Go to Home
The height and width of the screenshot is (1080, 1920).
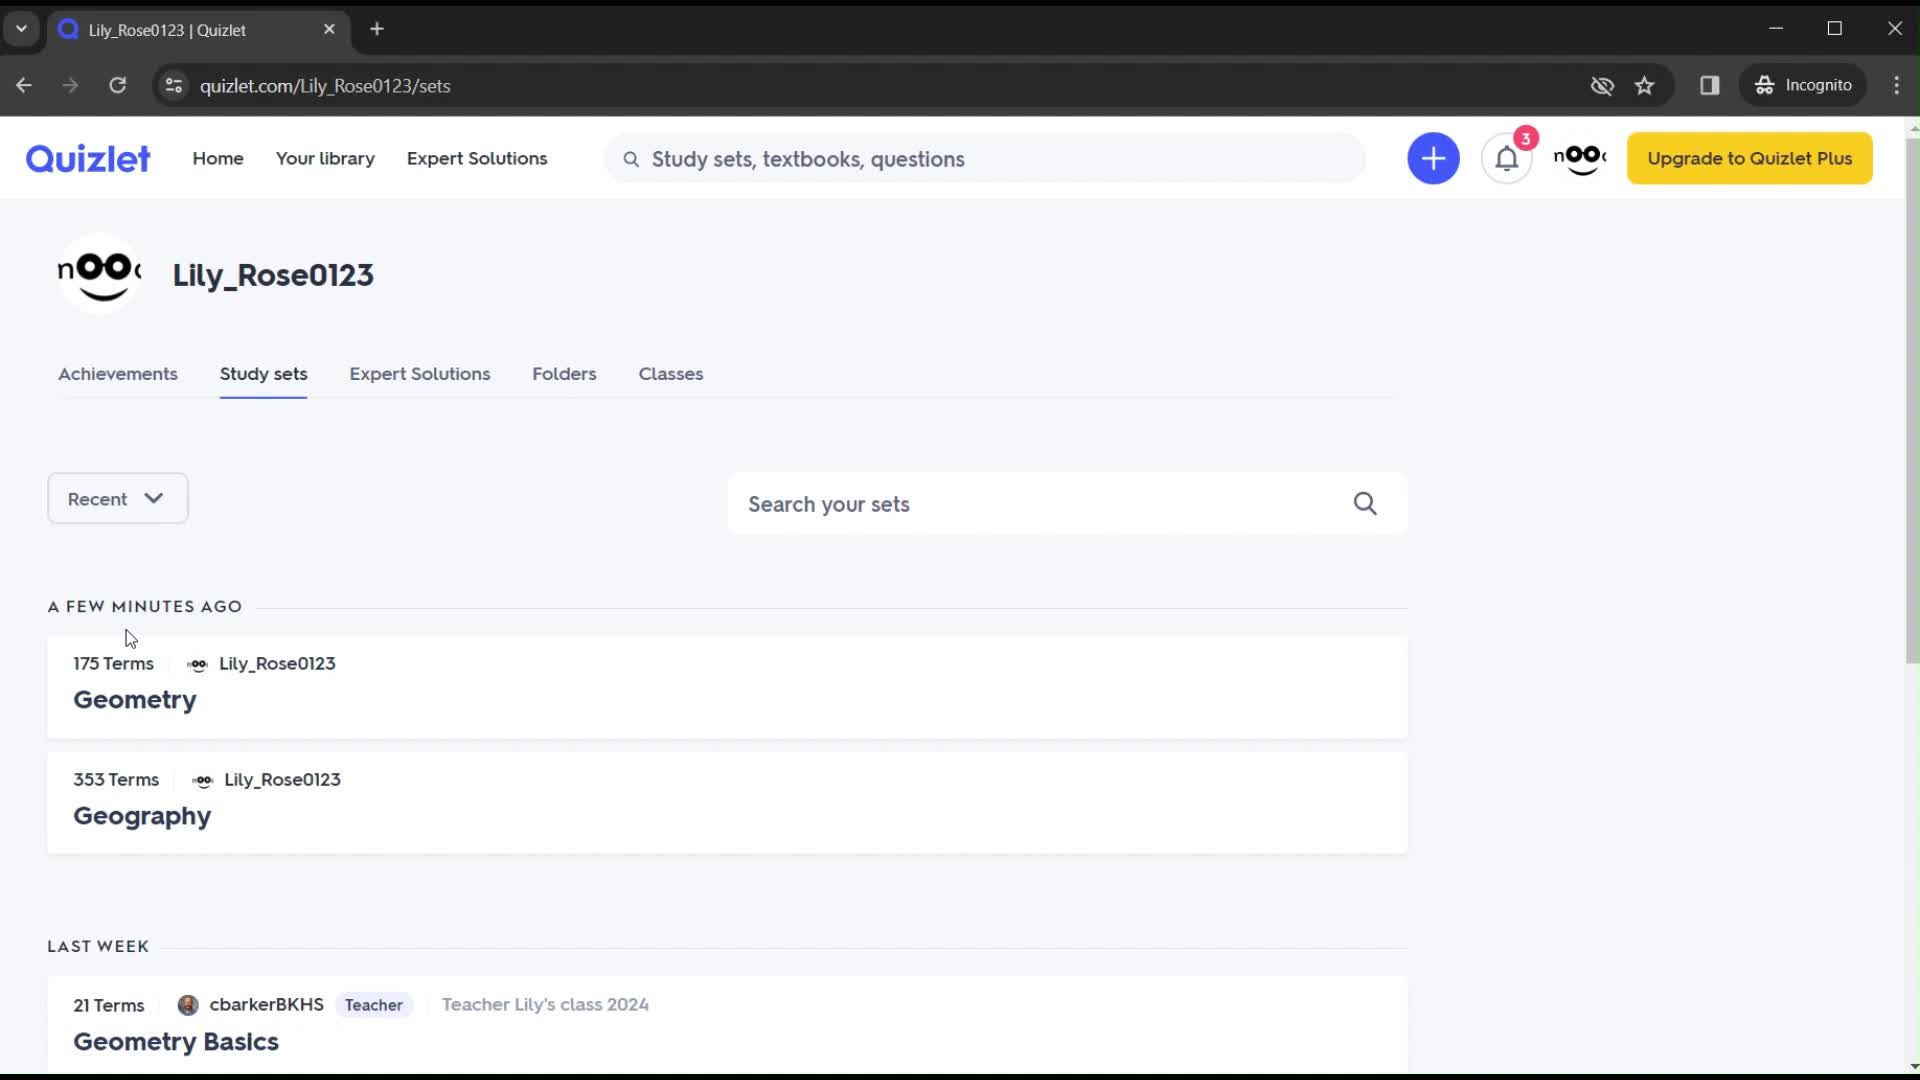218,158
